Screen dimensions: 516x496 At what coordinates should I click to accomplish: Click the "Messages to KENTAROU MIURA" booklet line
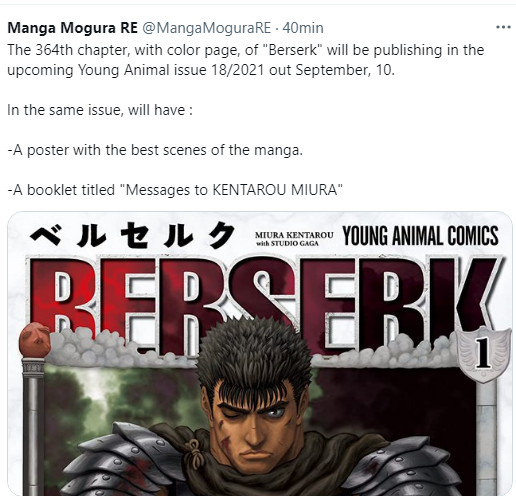tap(175, 190)
